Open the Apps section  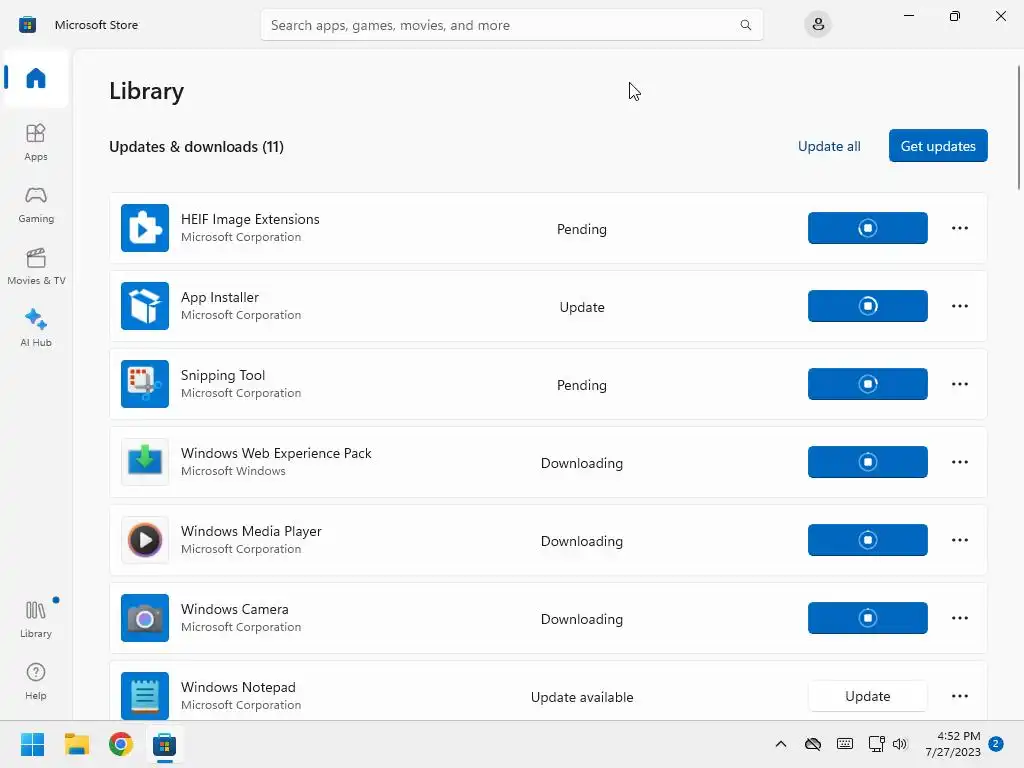pos(36,142)
